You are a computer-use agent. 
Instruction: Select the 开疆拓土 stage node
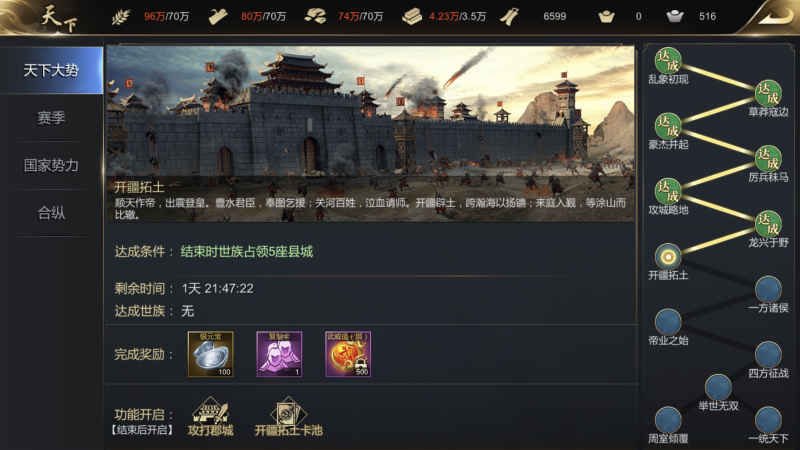[x=668, y=256]
